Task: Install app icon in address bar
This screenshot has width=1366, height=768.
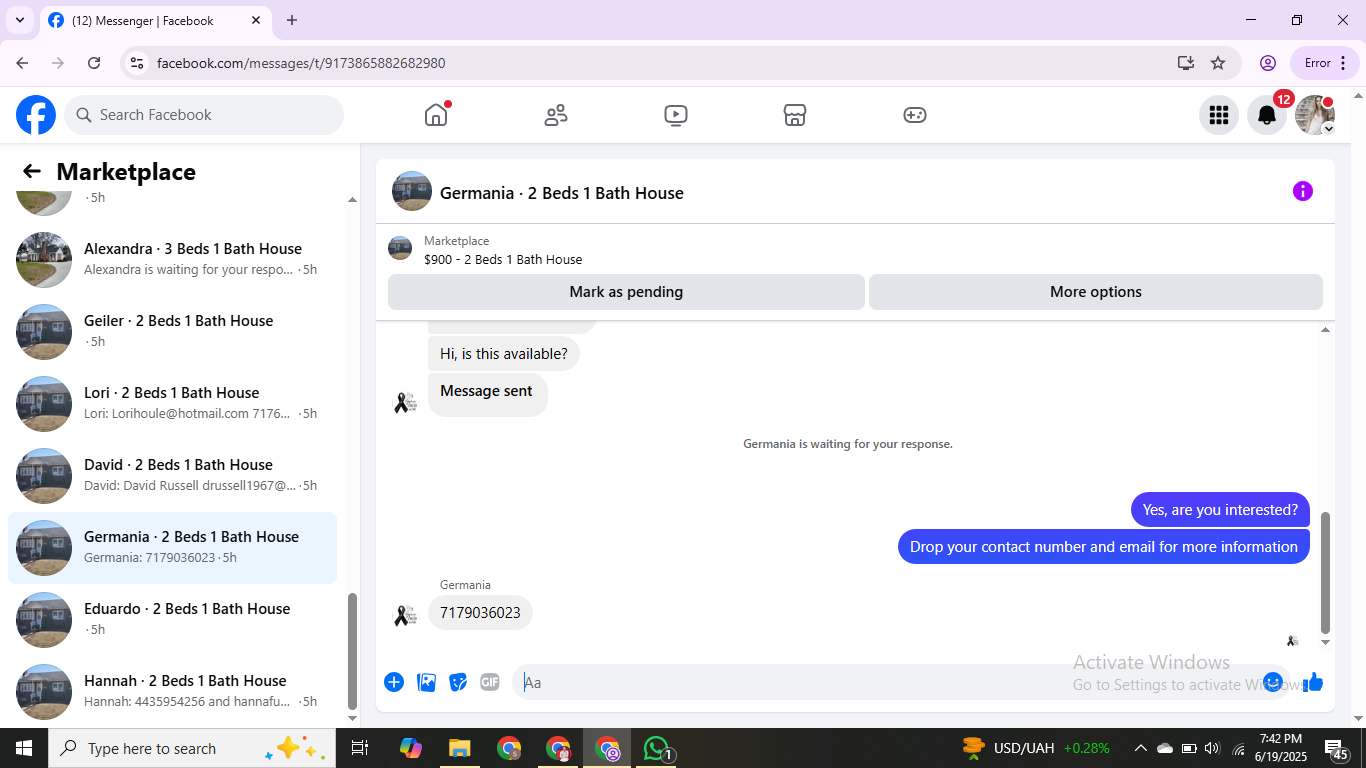Action: coord(1186,63)
